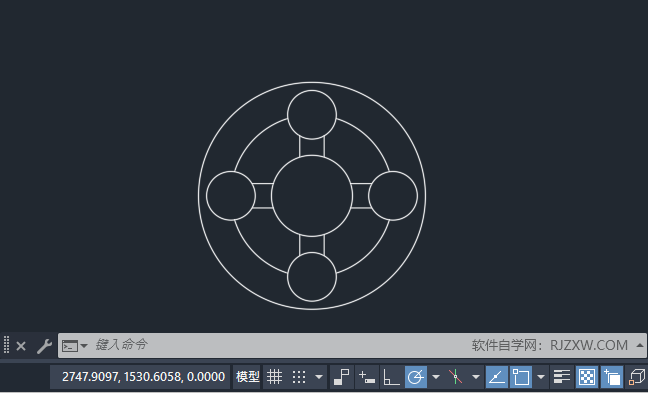Open polar tracking angle dropdown
This screenshot has width=648, height=393.
point(436,377)
